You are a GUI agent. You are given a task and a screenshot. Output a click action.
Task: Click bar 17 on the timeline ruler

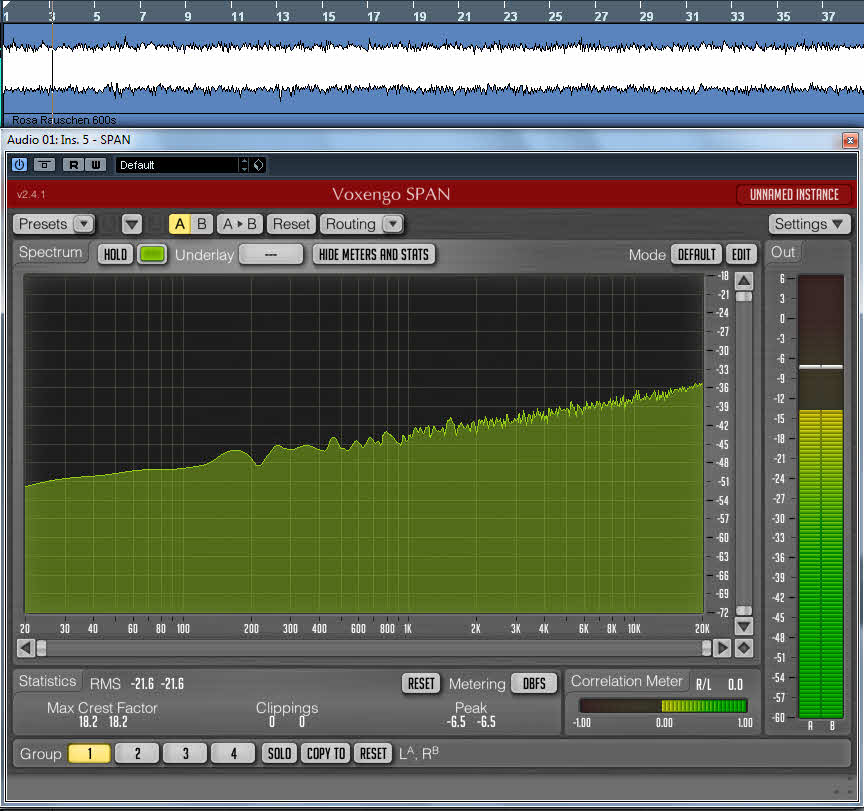[x=374, y=16]
